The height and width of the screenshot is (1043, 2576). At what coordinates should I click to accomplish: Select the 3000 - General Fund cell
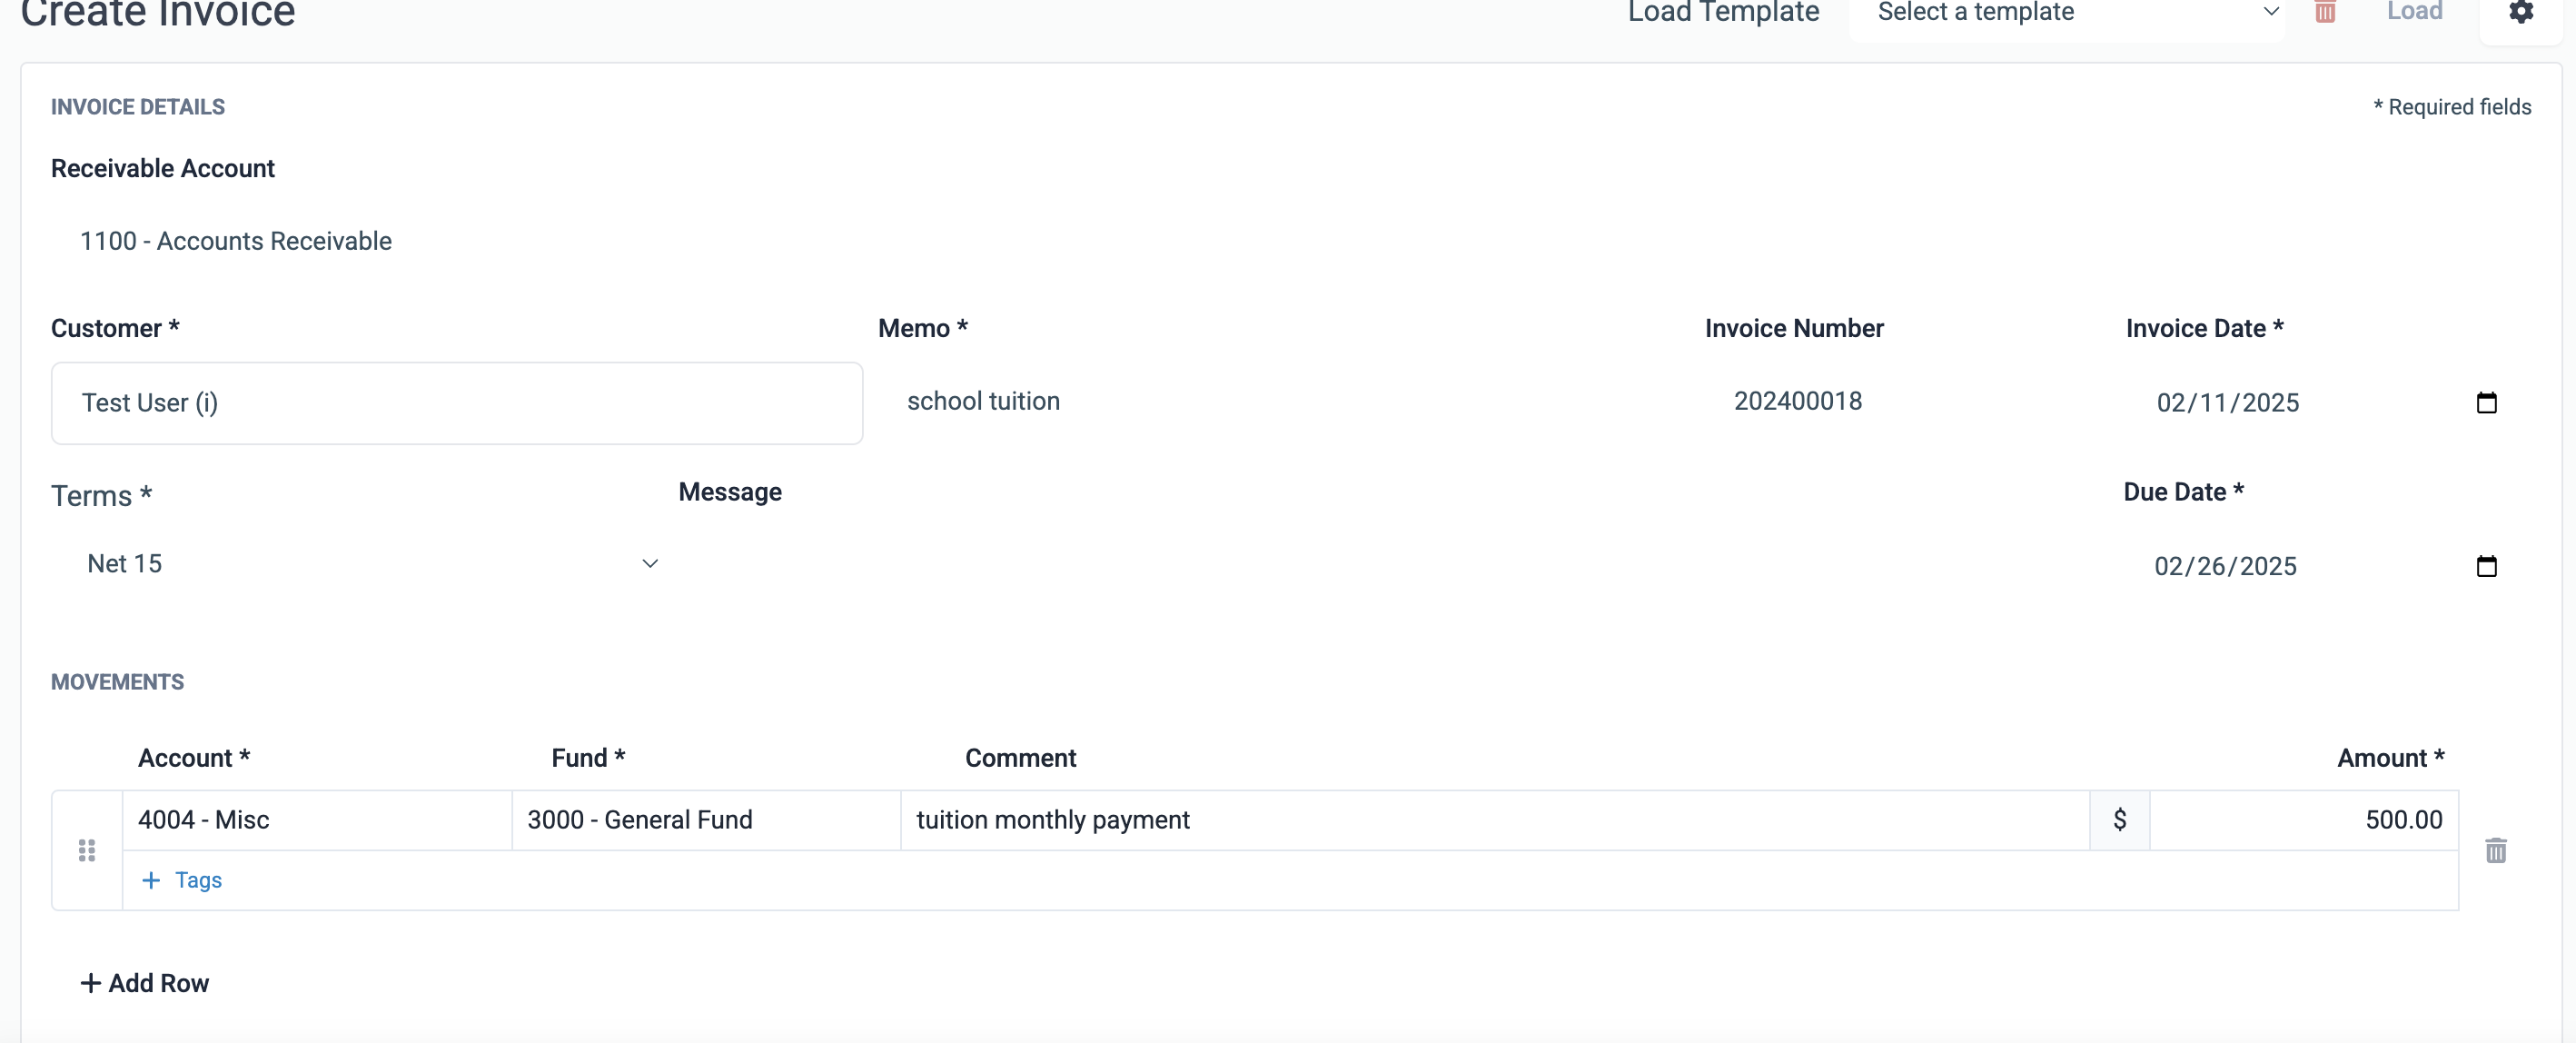click(x=706, y=820)
